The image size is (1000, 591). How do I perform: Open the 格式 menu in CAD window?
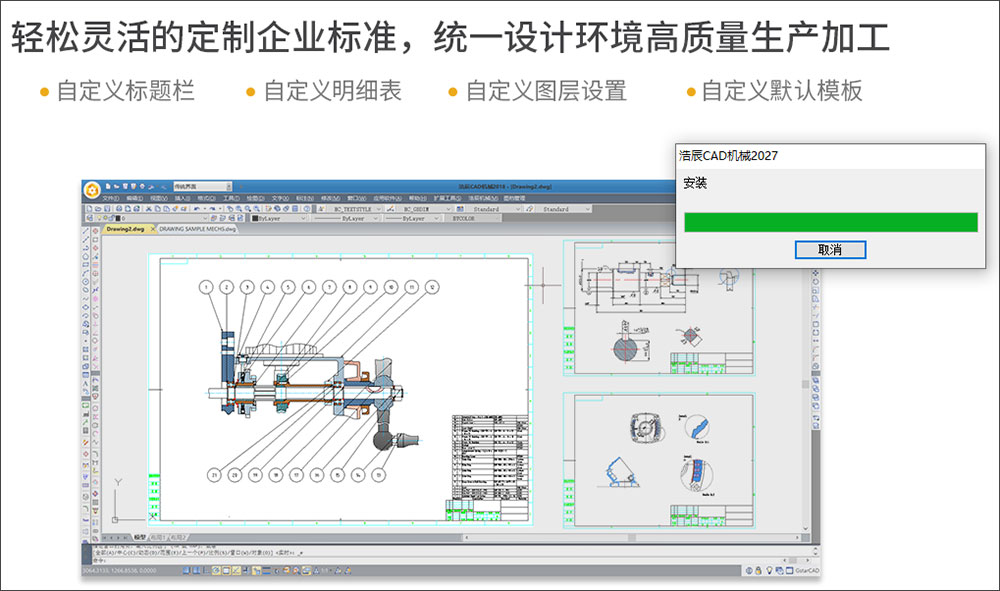click(207, 198)
